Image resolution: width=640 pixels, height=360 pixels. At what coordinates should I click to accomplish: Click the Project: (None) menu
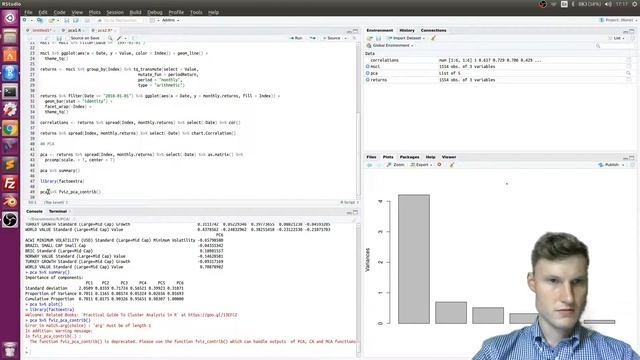[x=618, y=20]
